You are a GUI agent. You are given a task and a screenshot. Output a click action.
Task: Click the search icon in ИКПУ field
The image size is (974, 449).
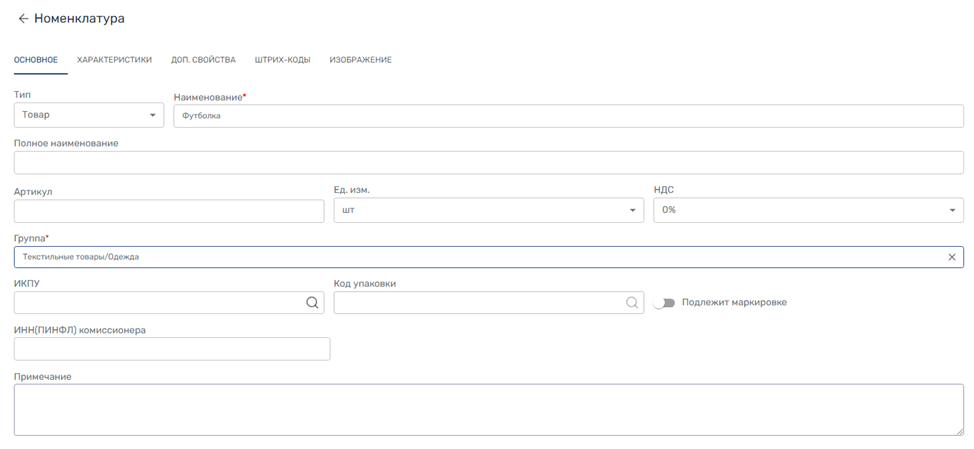click(x=312, y=303)
